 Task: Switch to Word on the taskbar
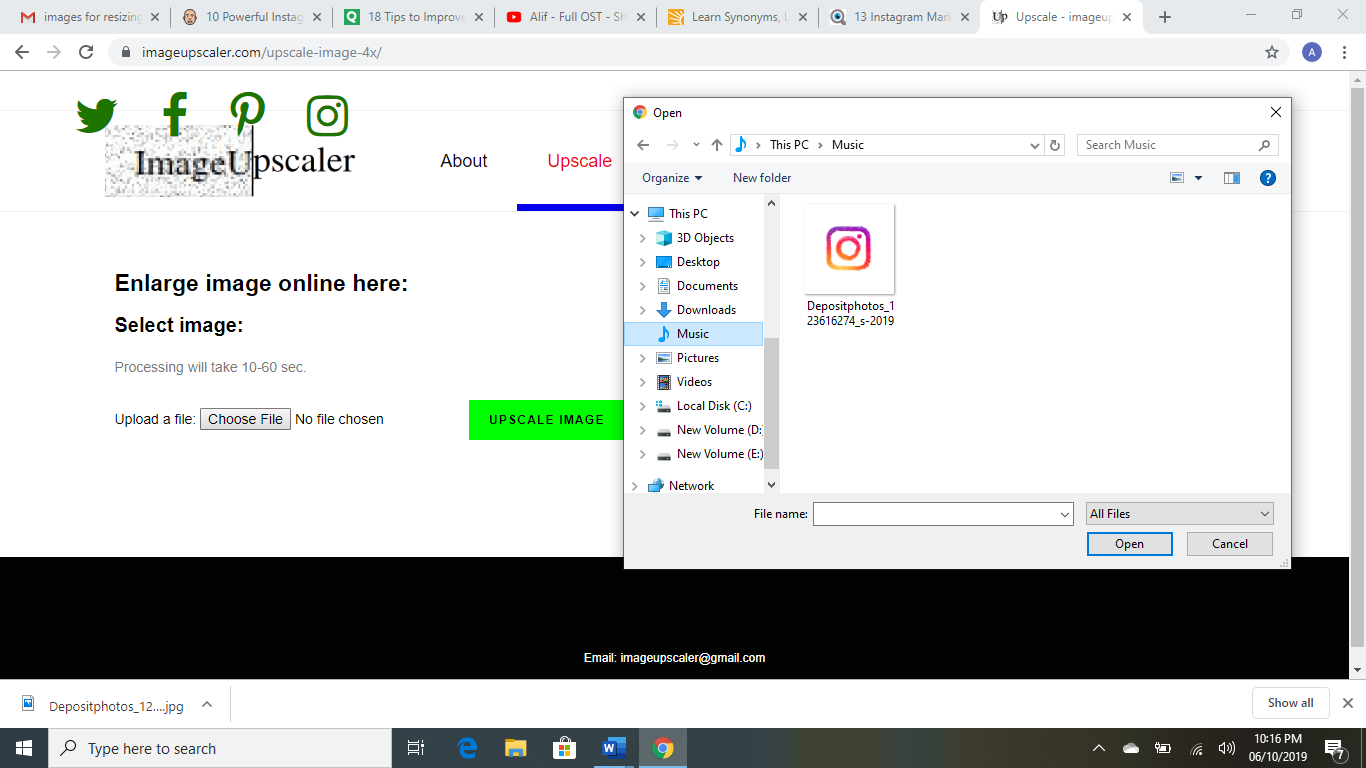pyautogui.click(x=613, y=748)
